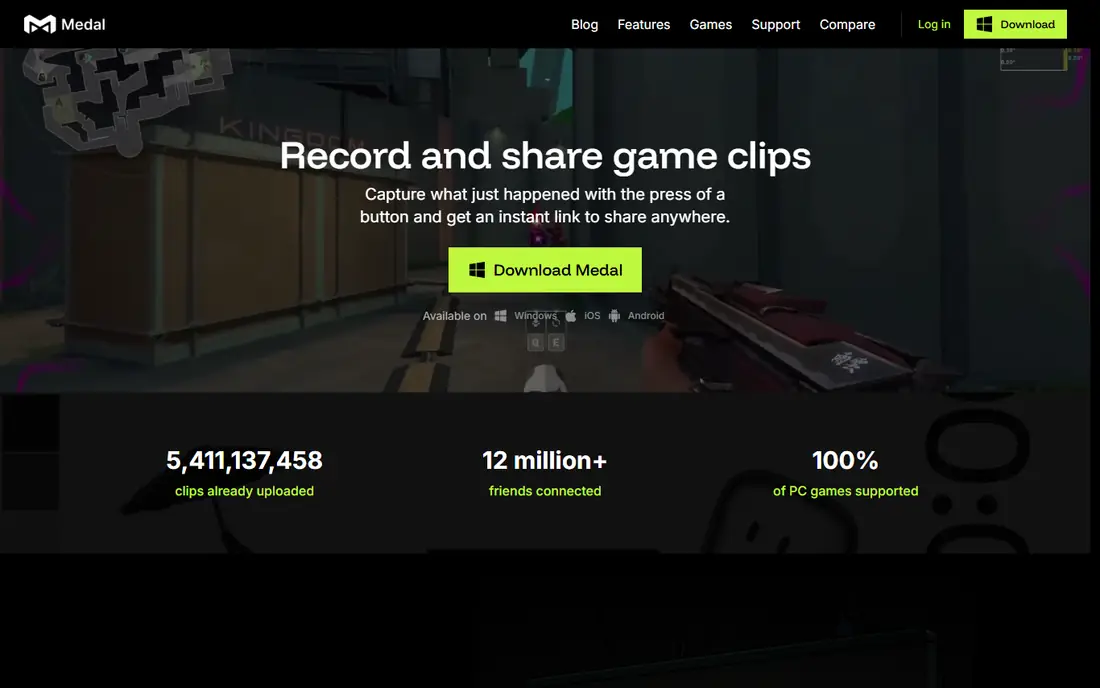This screenshot has height=688, width=1100.
Task: Click the 'clips already uploaded' label
Action: (244, 491)
